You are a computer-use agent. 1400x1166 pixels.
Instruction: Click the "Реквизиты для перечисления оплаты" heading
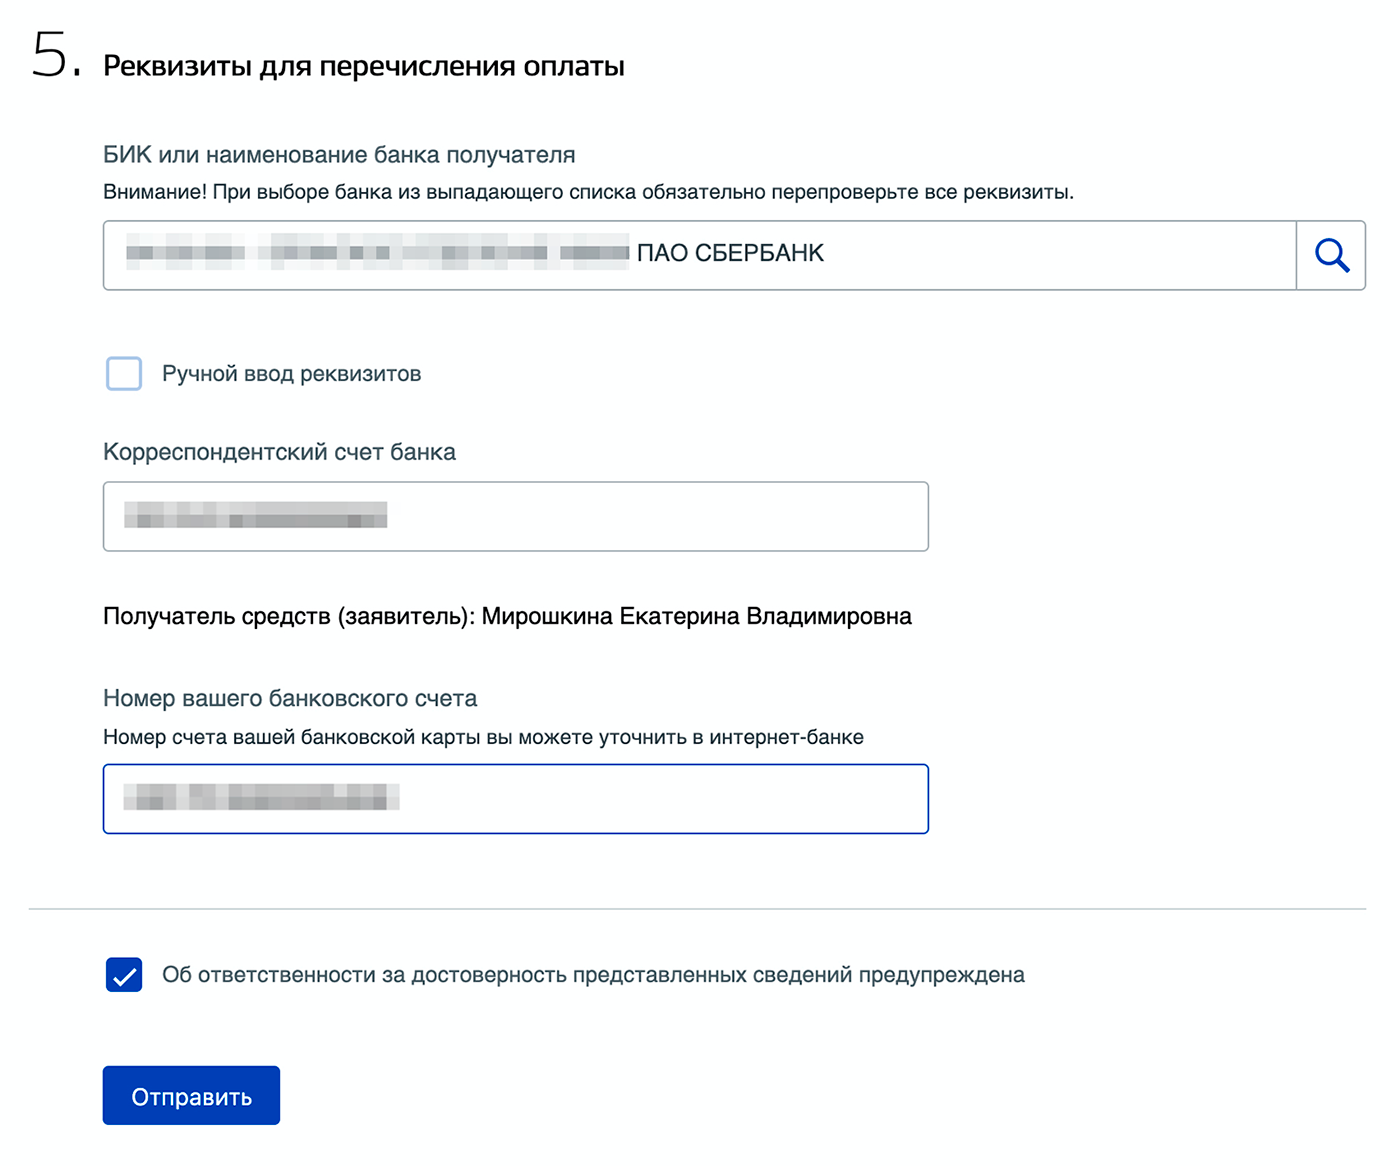pos(364,66)
